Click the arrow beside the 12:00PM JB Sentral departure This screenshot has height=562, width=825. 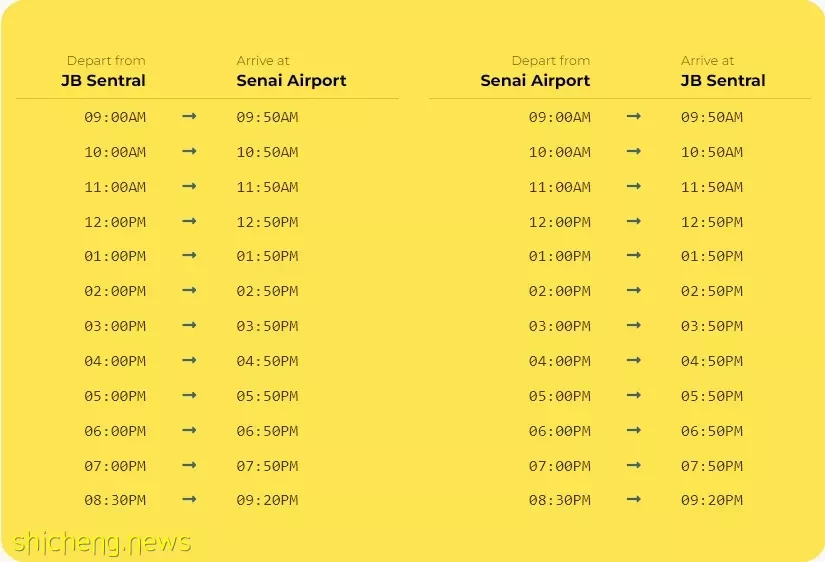tap(189, 221)
